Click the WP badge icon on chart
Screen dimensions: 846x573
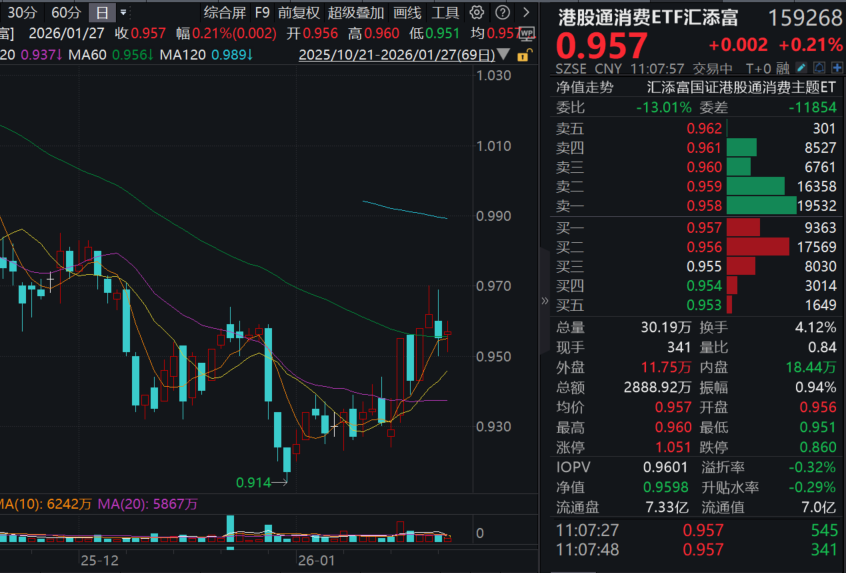pos(527,33)
